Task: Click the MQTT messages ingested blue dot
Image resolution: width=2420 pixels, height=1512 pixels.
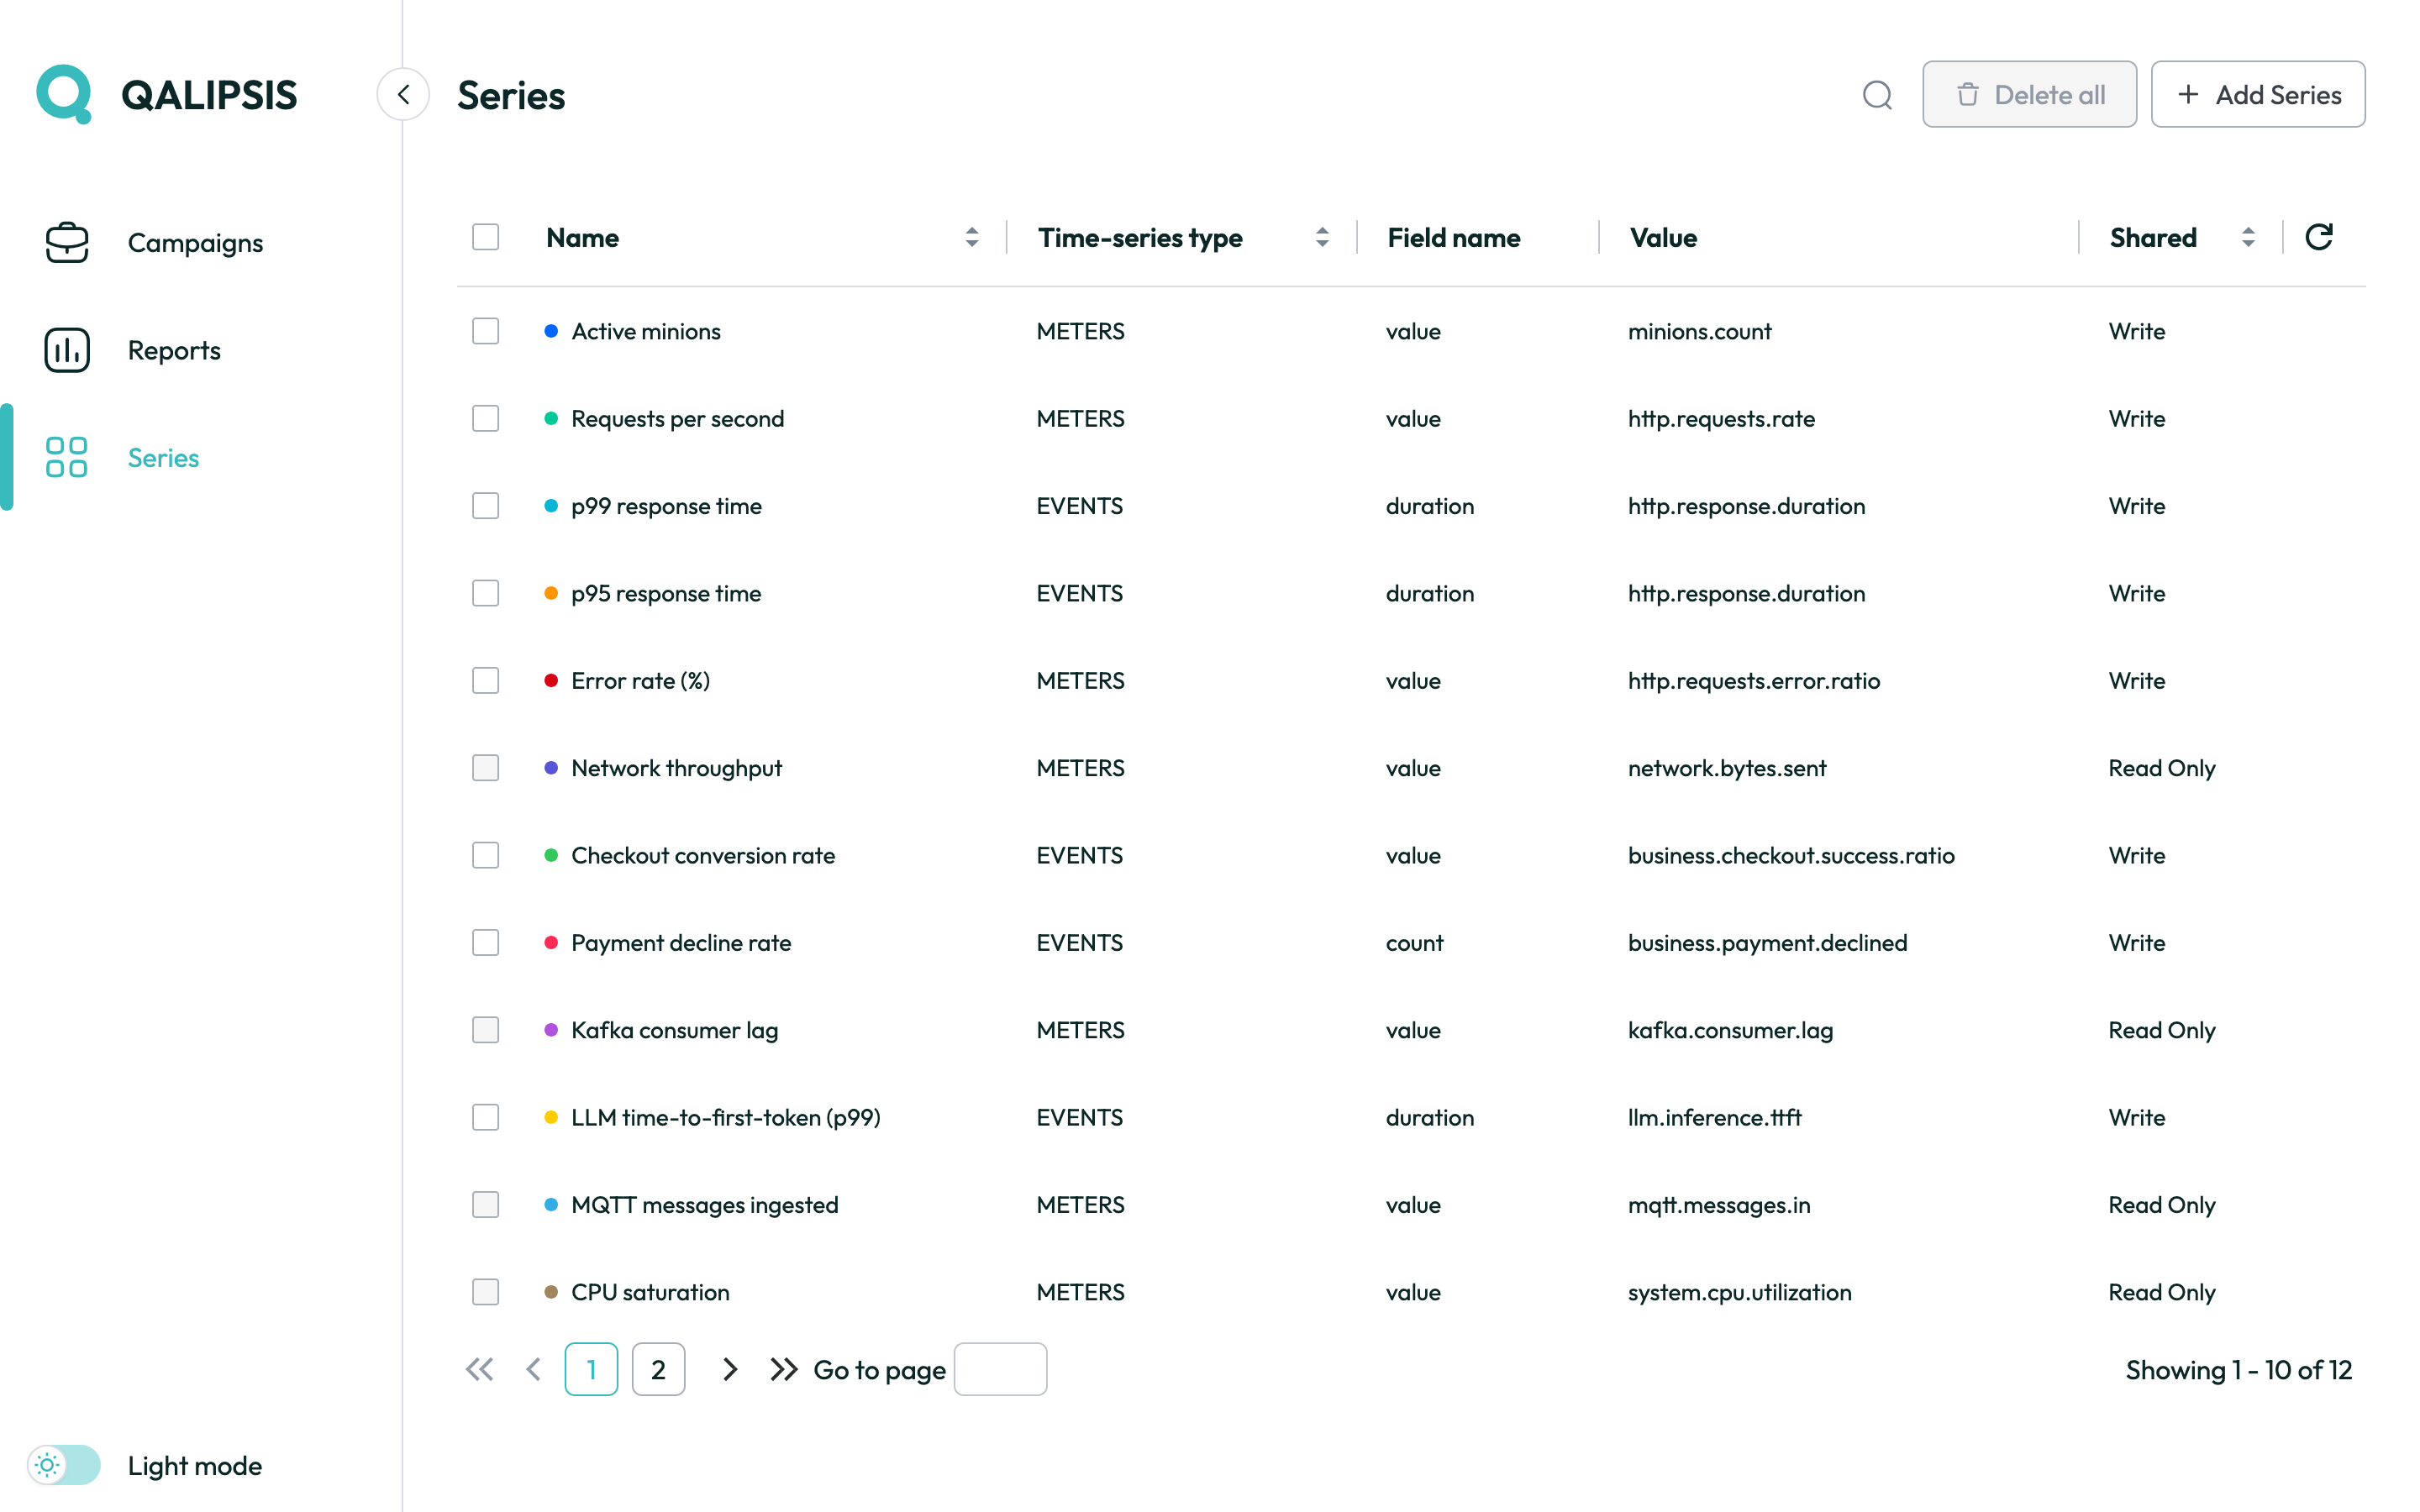Action: [x=550, y=1205]
